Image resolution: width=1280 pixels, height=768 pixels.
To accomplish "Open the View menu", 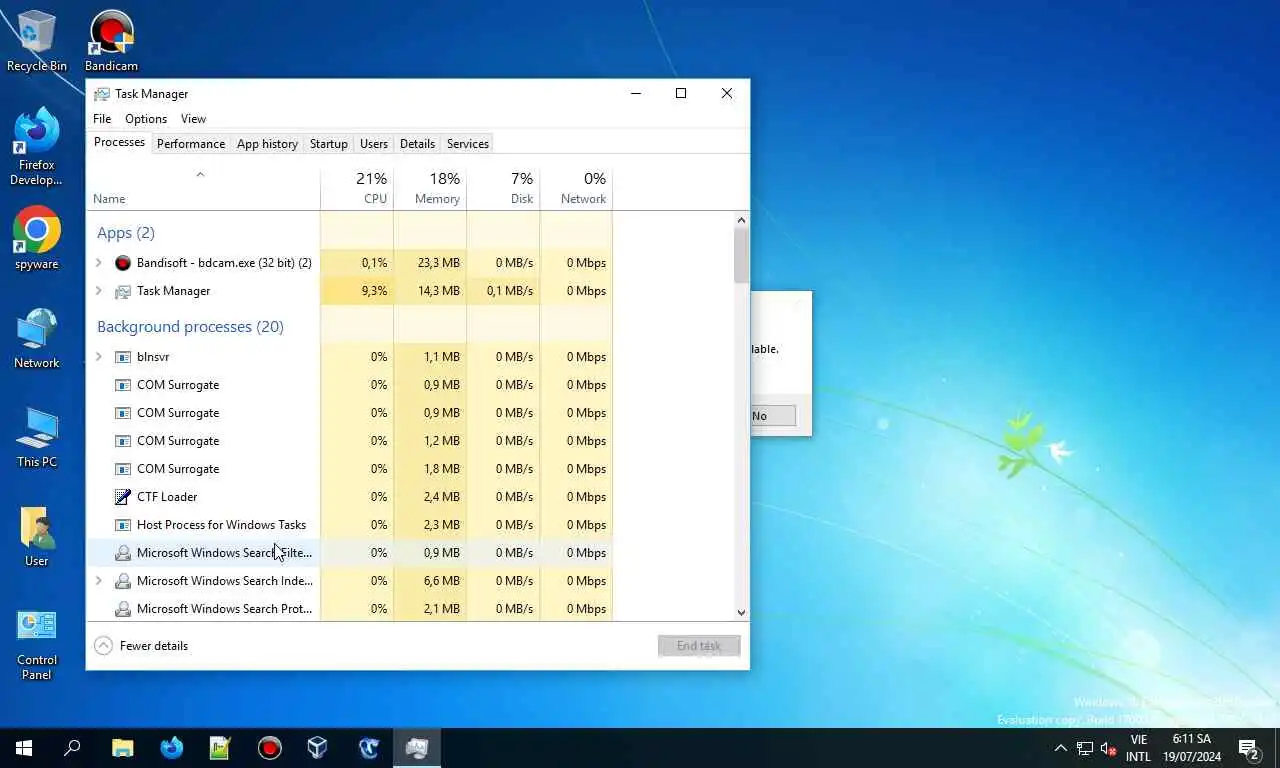I will pos(193,119).
